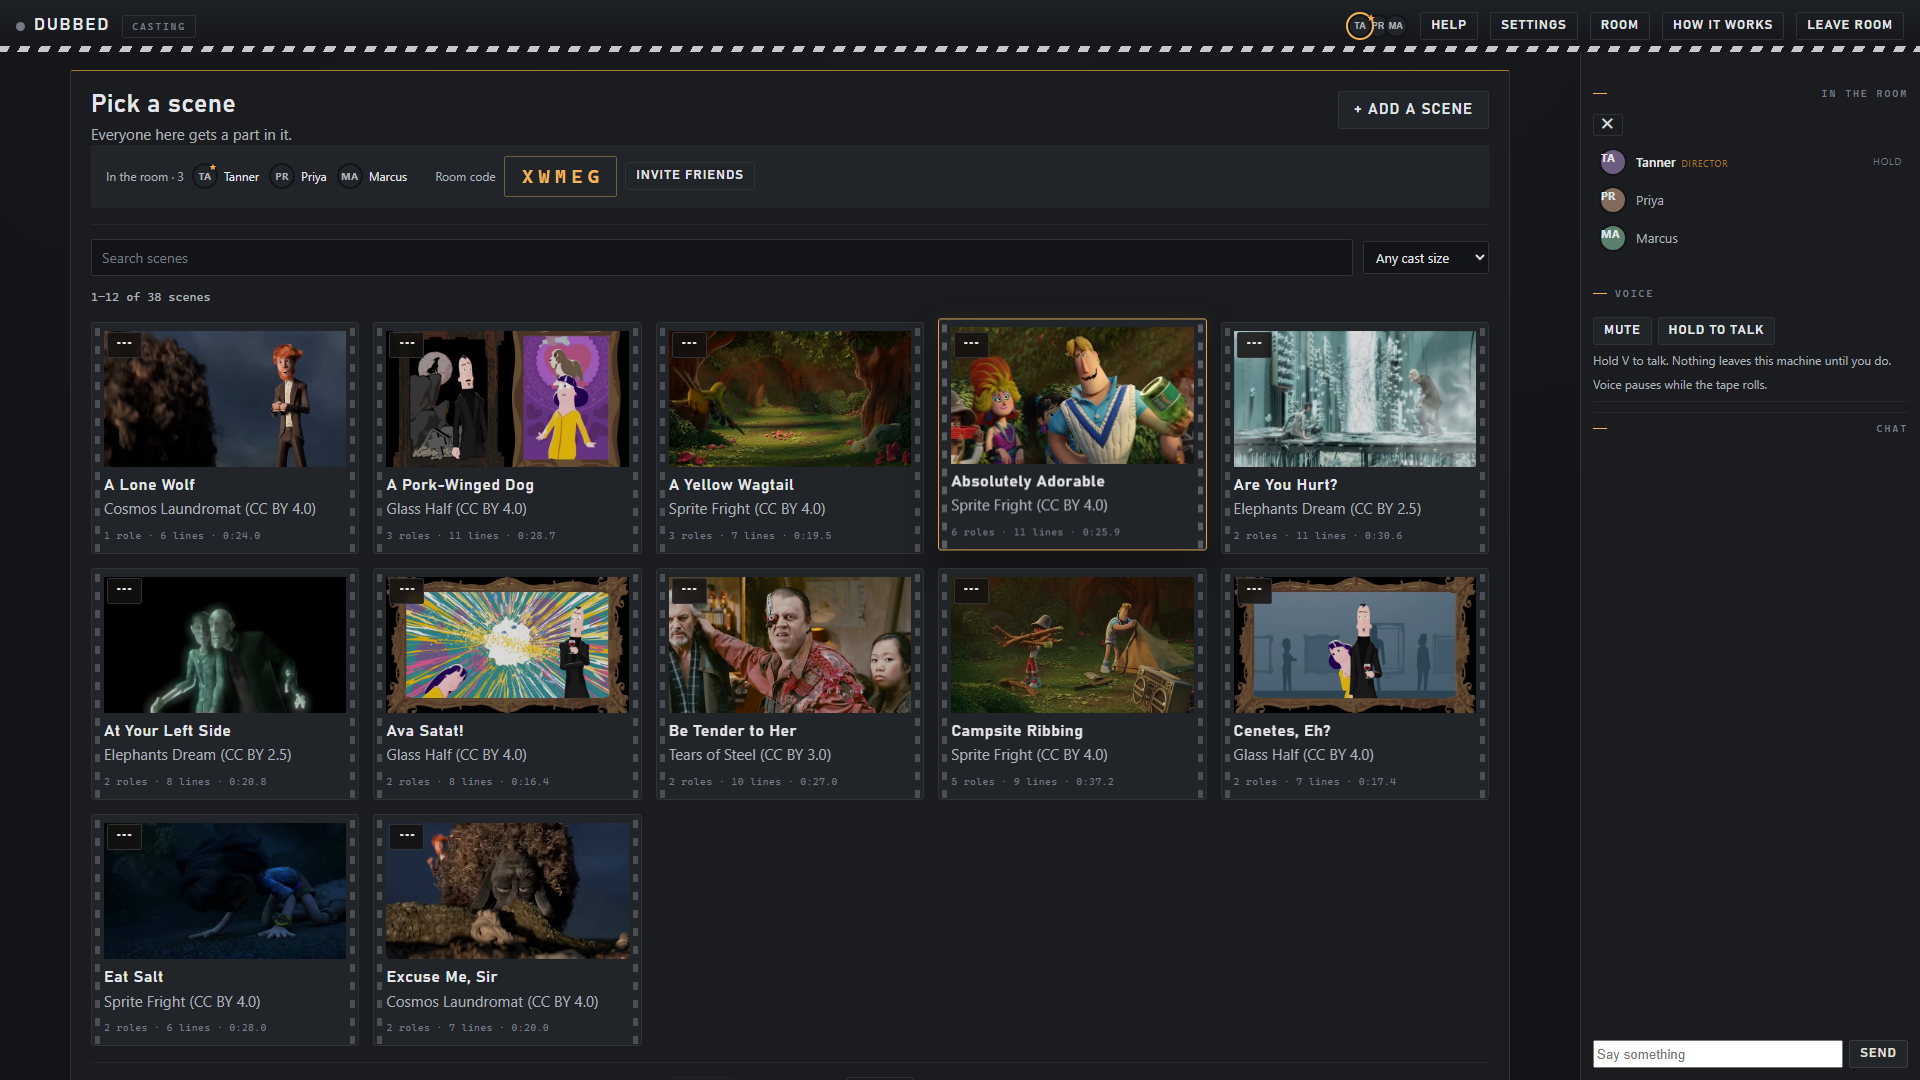Select At Your Left Side scene thumbnail

(225, 645)
